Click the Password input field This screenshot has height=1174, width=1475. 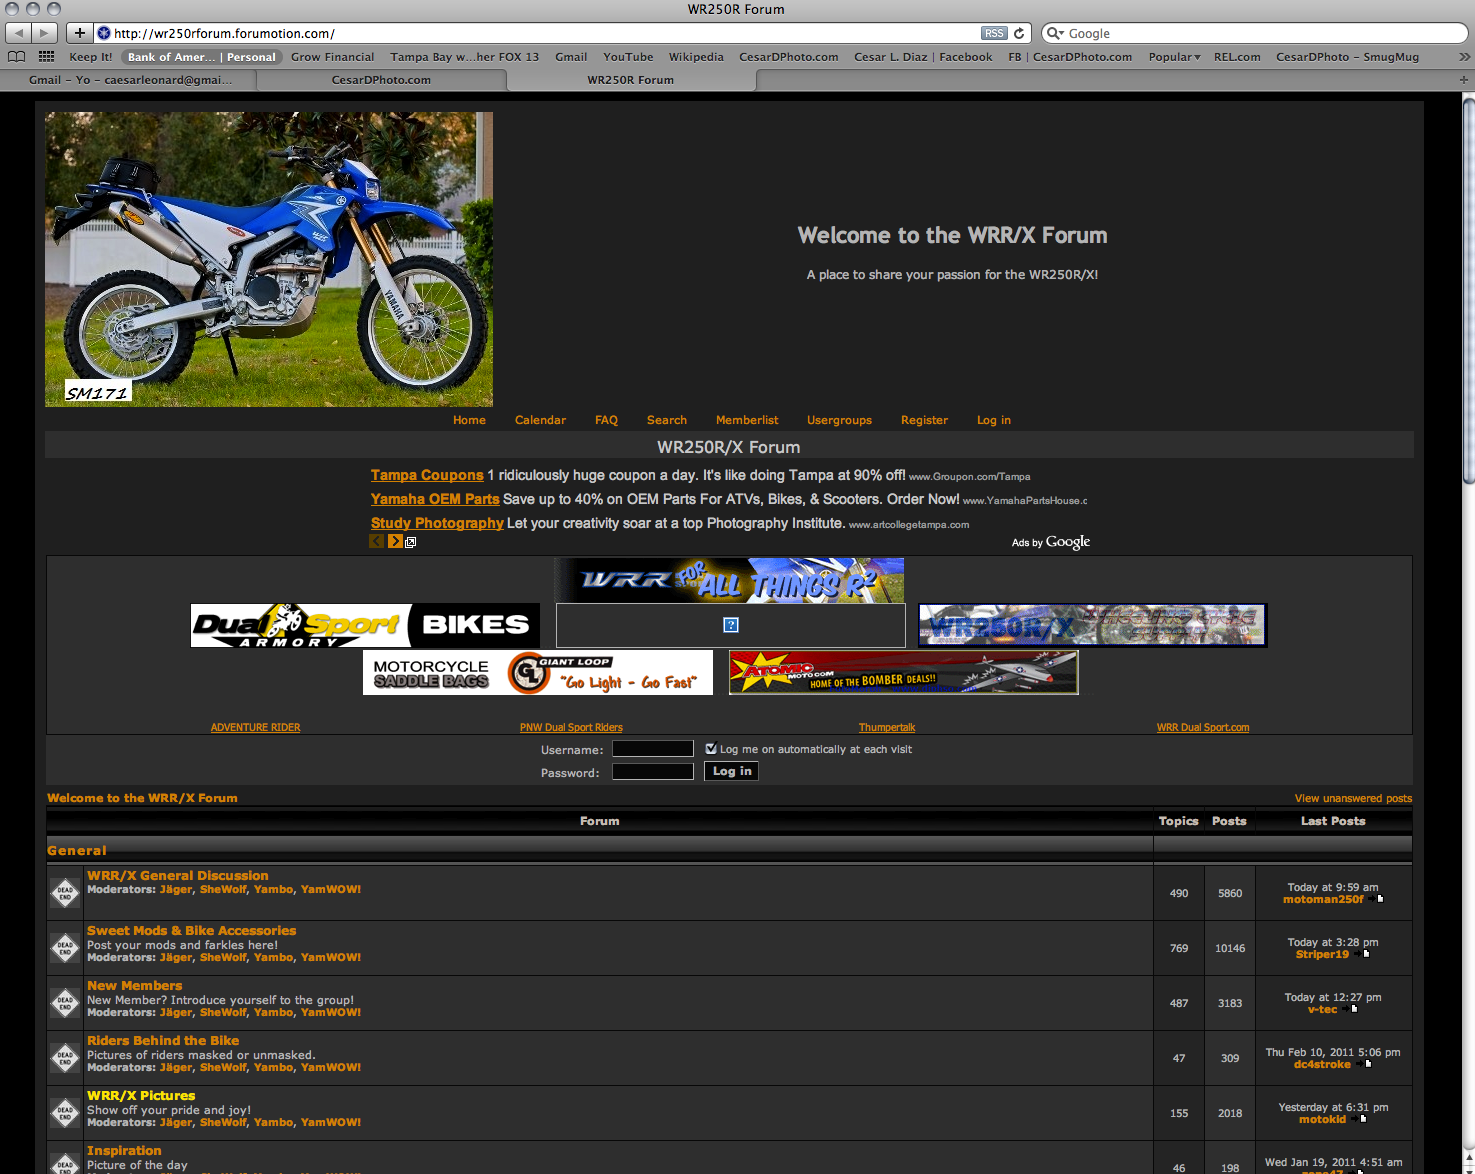click(x=653, y=772)
